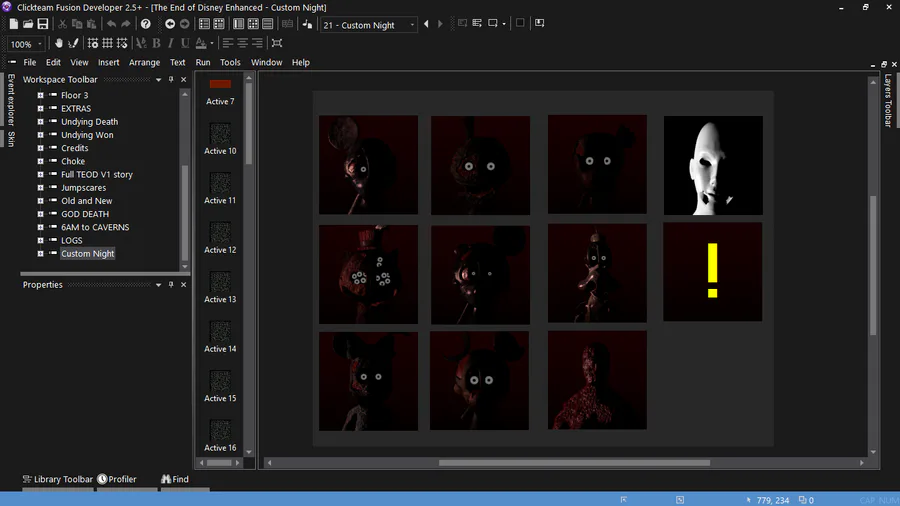This screenshot has width=900, height=506.
Task: Open the frame selector combo 21 - Custom Night
Action: 368,25
